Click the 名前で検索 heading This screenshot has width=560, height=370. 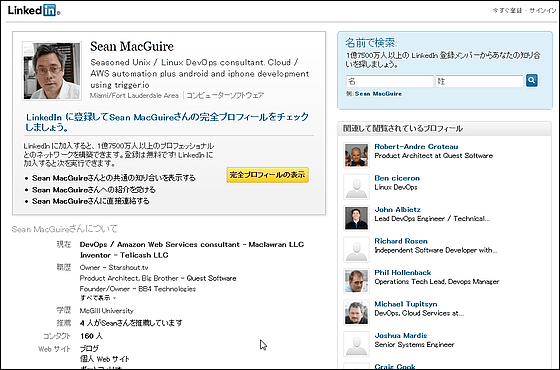[371, 43]
